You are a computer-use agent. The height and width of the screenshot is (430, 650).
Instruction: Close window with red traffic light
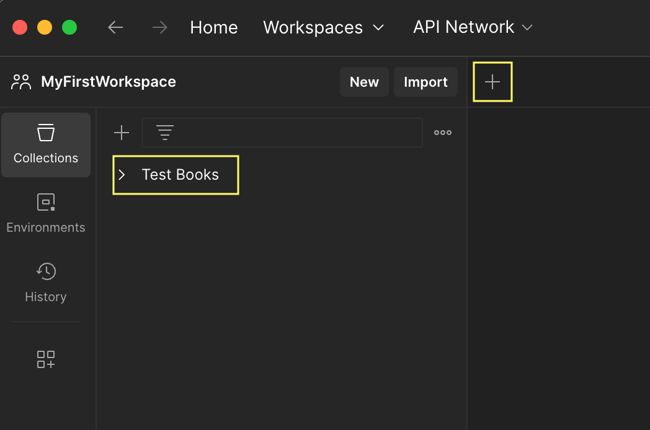click(20, 27)
